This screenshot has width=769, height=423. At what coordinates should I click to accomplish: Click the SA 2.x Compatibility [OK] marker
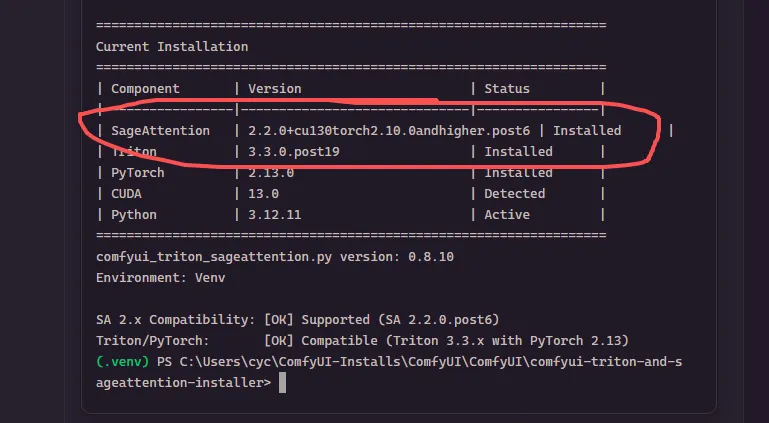point(279,320)
